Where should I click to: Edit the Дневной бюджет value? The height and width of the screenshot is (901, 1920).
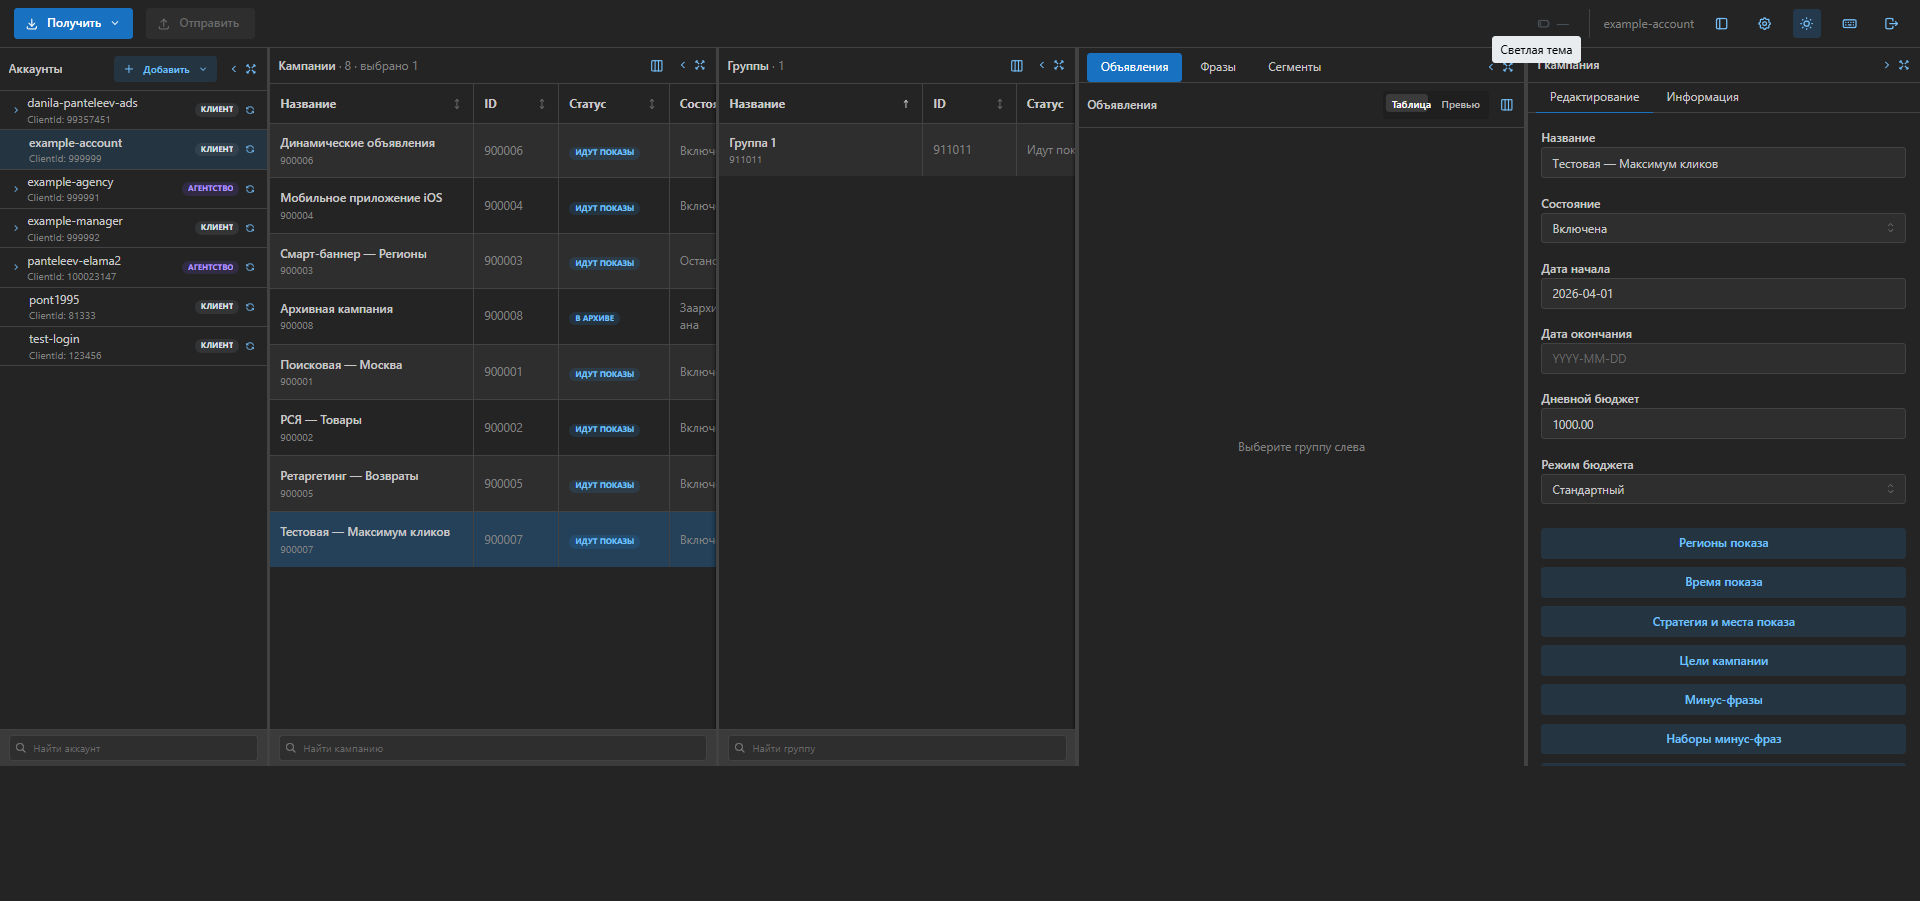point(1723,425)
